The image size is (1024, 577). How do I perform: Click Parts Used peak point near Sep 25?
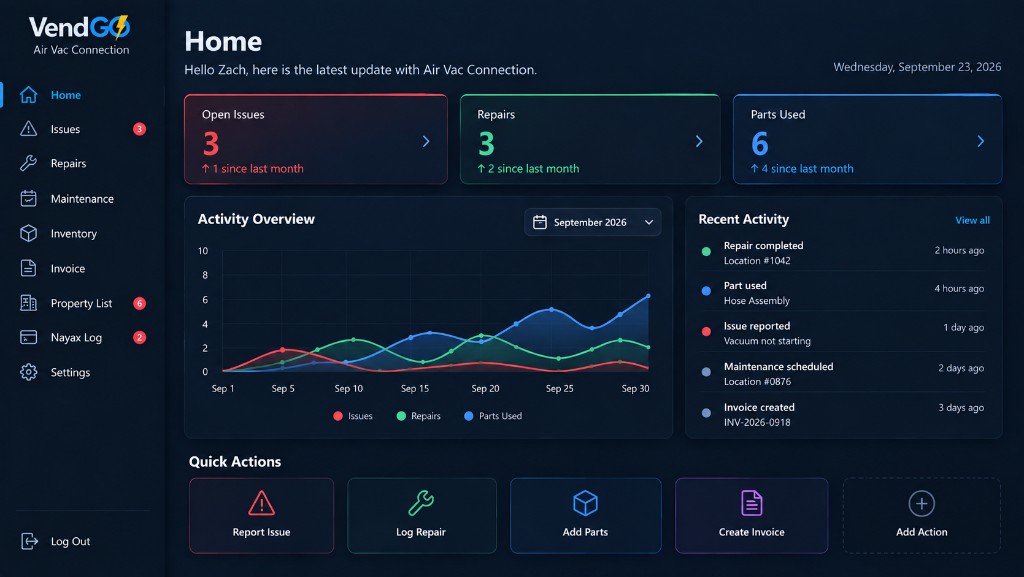552,309
